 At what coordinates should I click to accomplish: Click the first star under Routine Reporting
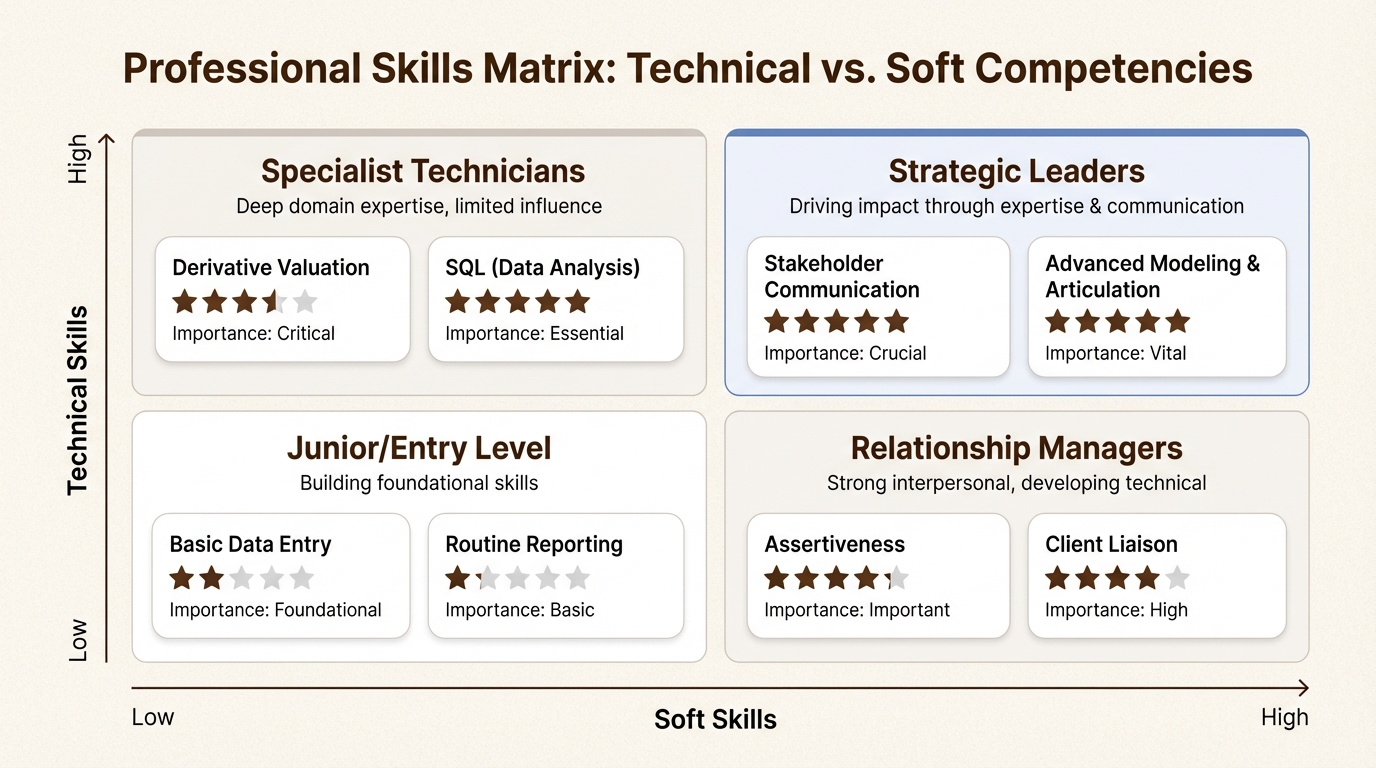(x=457, y=578)
